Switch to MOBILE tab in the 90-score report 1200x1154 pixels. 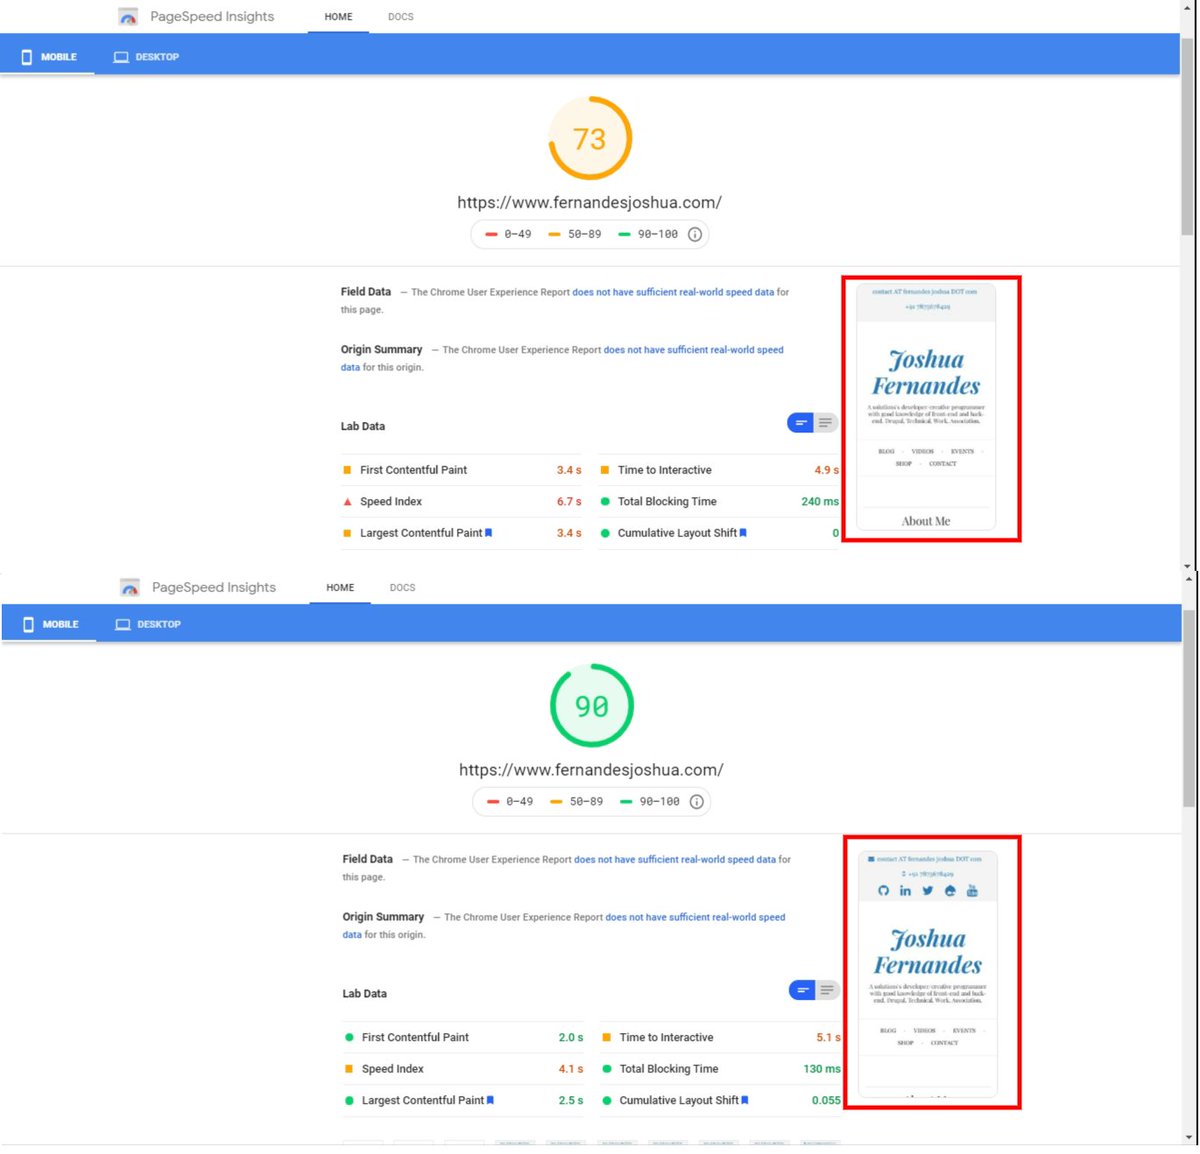click(x=50, y=624)
